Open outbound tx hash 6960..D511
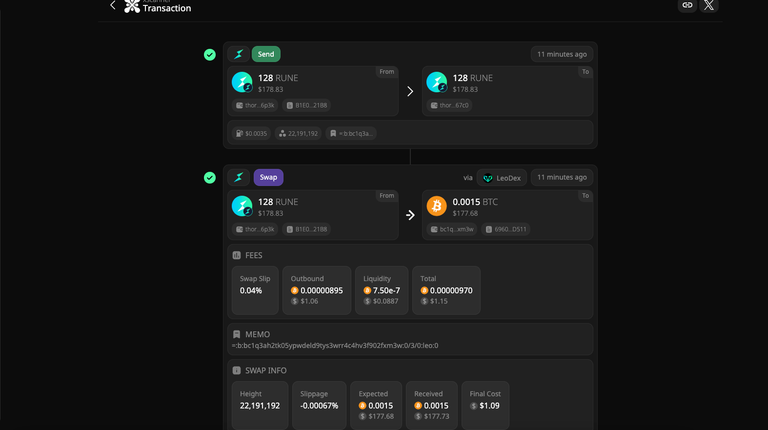Viewport: 768px width, 430px height. coord(505,229)
